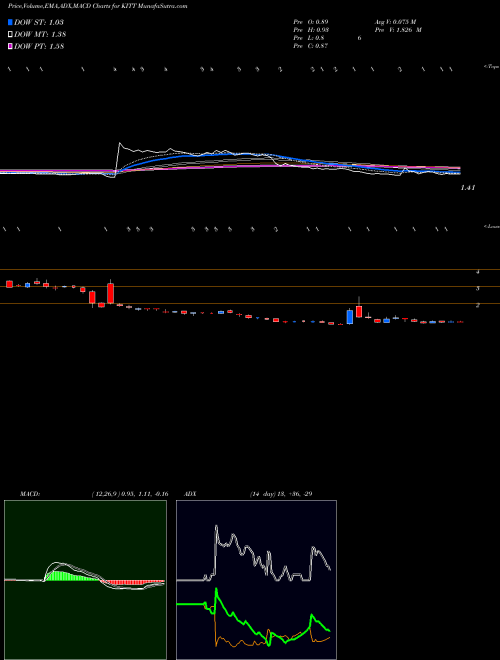500x660 pixels.
Task: Click the 'MACD:' panel heading
Action: click(30, 494)
